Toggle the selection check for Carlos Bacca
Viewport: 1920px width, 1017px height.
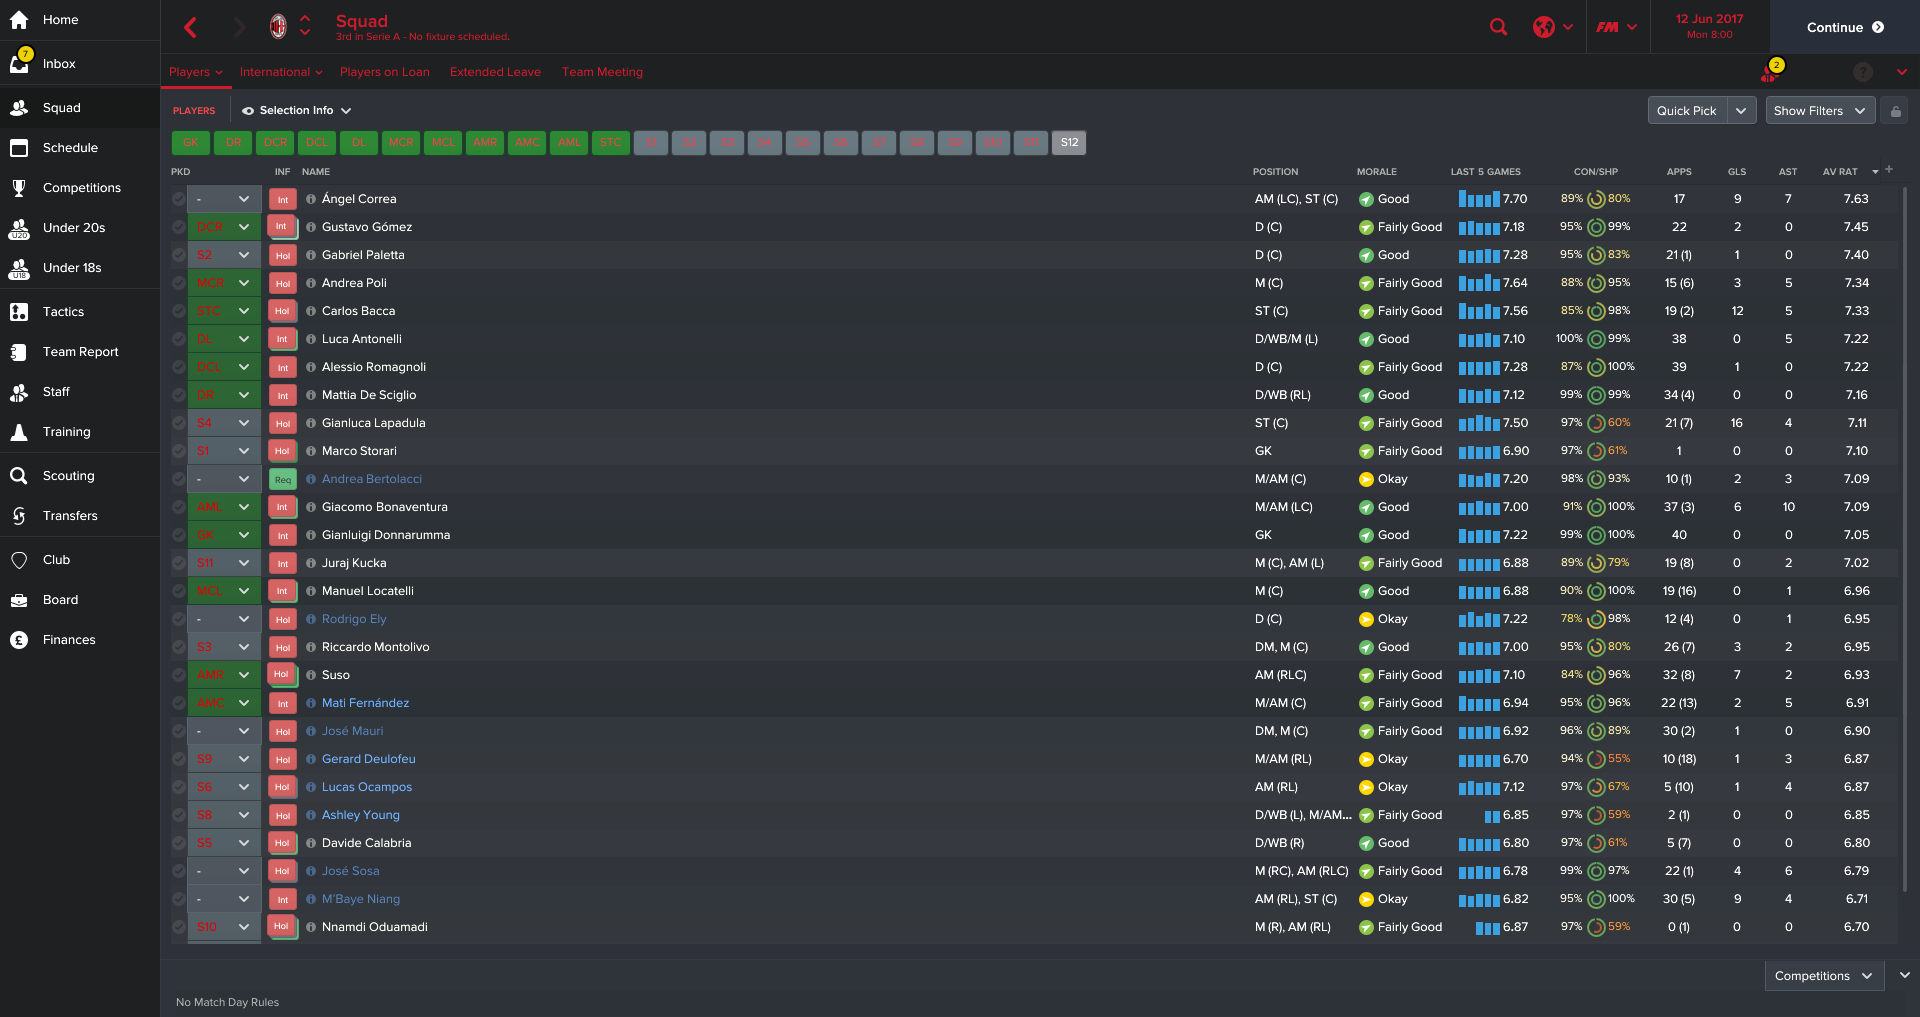pyautogui.click(x=178, y=311)
